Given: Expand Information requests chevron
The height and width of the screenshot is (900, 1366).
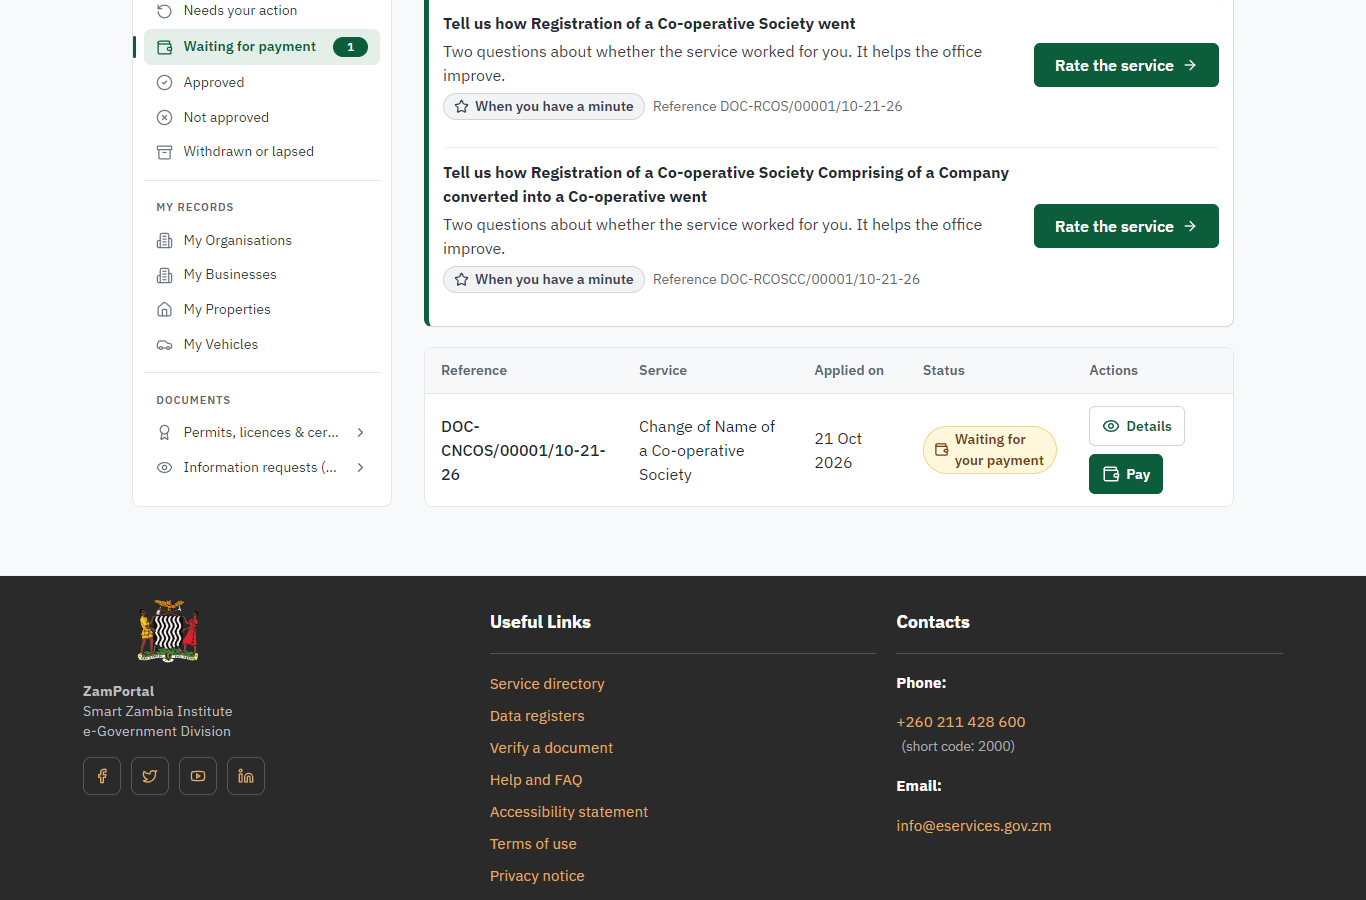Looking at the screenshot, I should click(360, 467).
